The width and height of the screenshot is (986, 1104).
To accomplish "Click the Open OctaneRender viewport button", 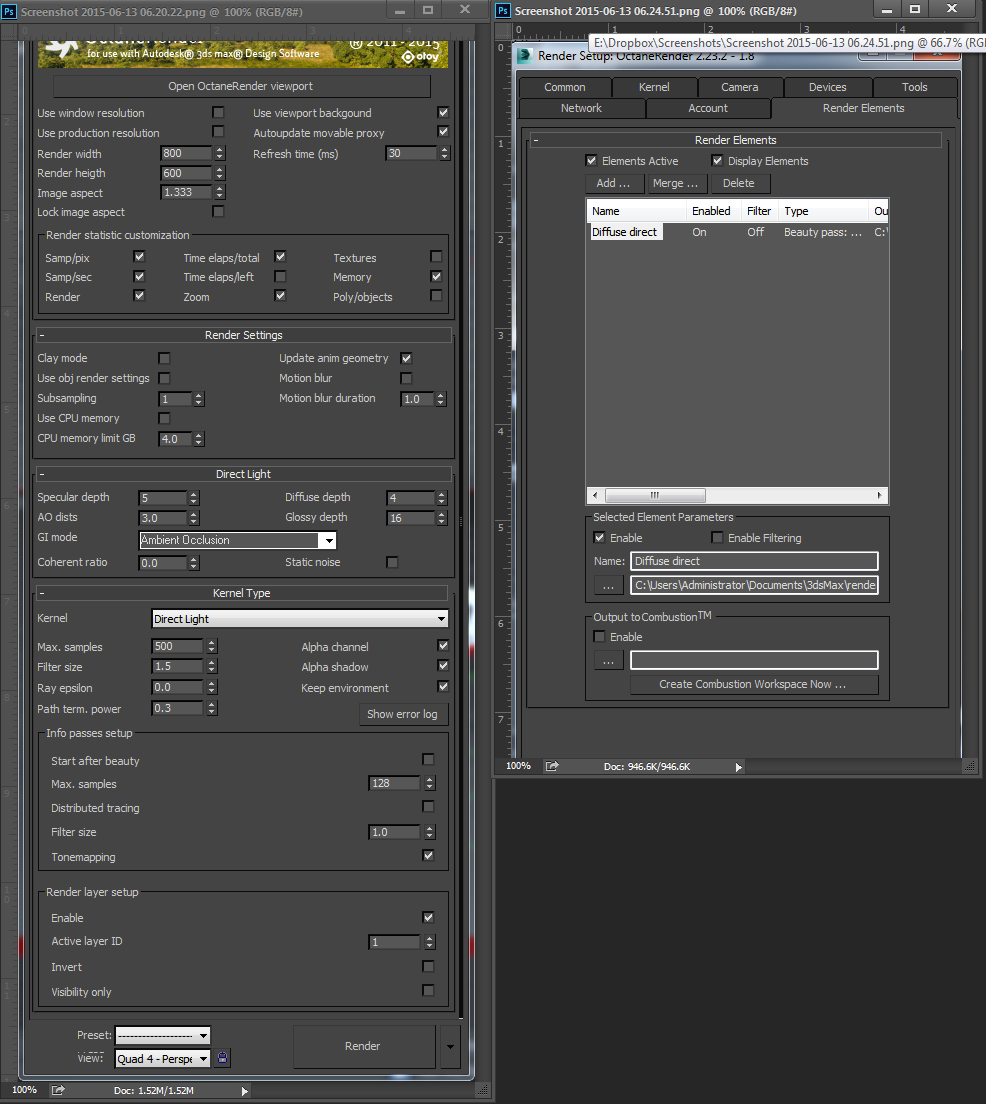I will [x=241, y=86].
